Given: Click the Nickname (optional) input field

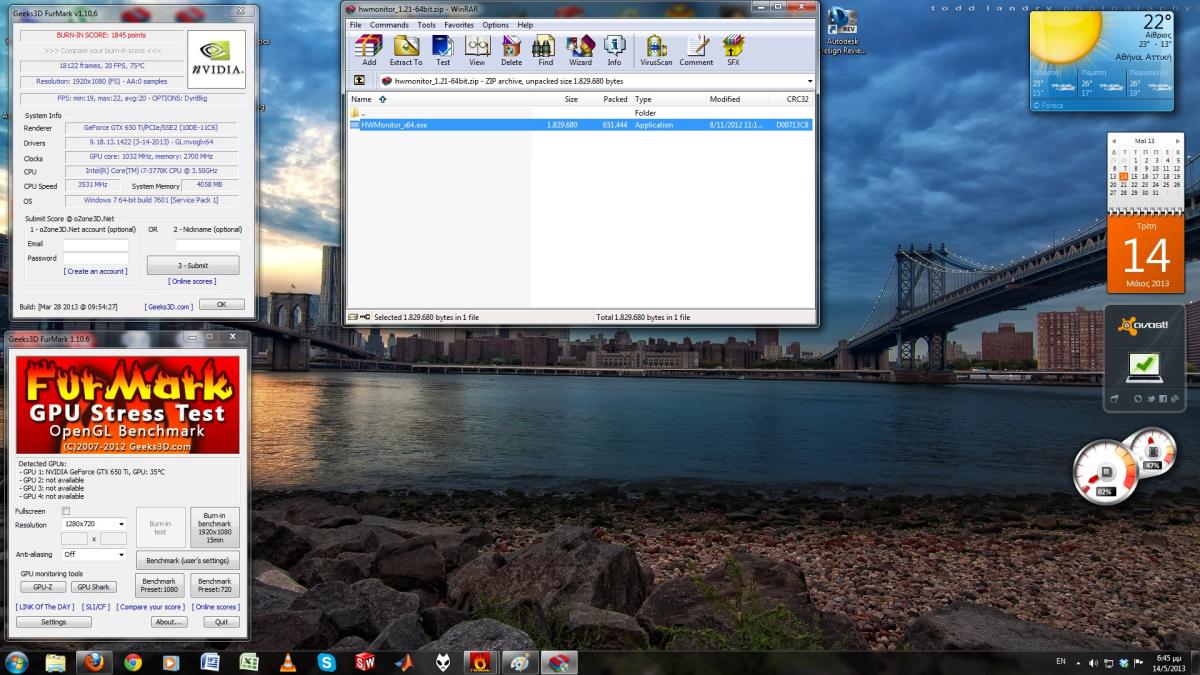Looking at the screenshot, I should pyautogui.click(x=208, y=244).
